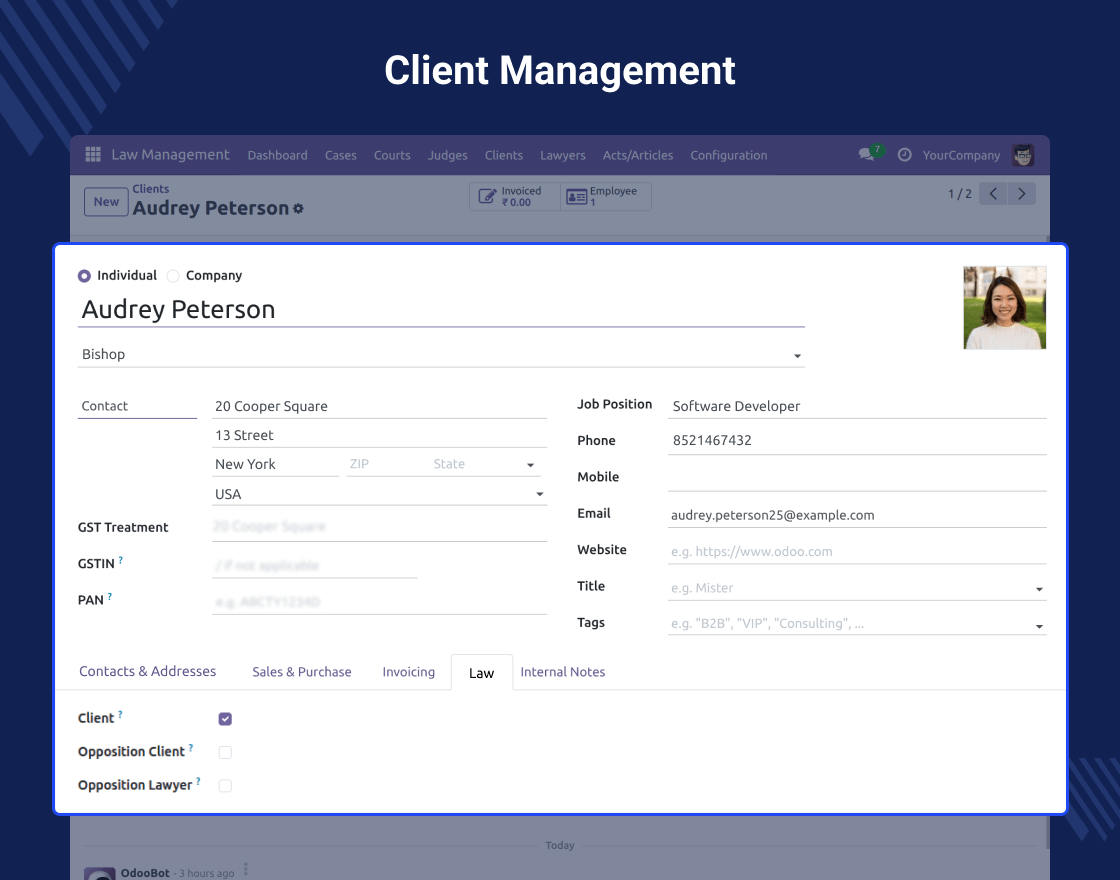Go to next record arrow
Viewport: 1120px width, 880px height.
click(1021, 194)
